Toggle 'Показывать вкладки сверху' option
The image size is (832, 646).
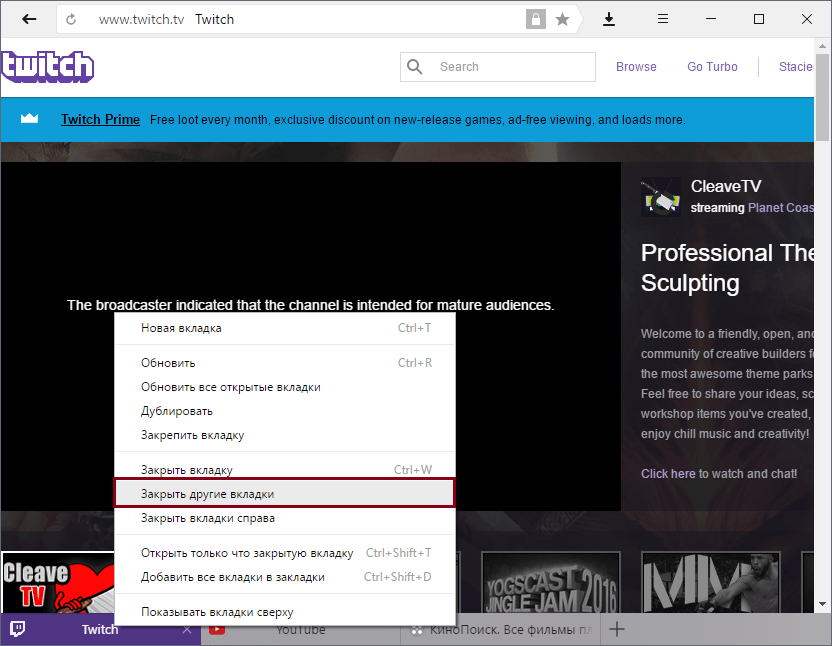[x=217, y=612]
